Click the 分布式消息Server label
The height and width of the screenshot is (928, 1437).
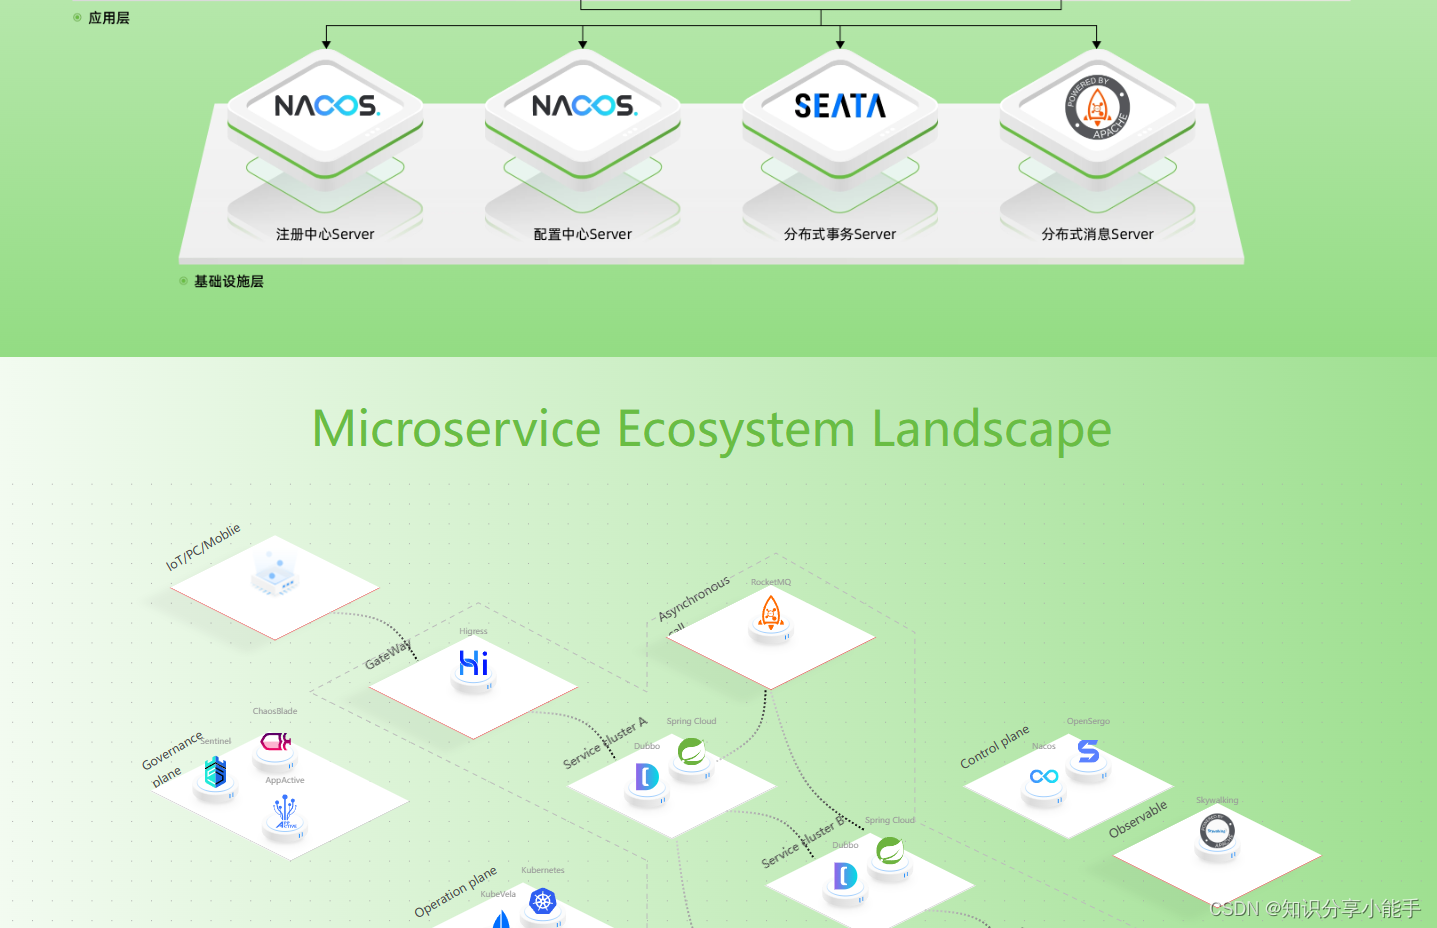1097,234
